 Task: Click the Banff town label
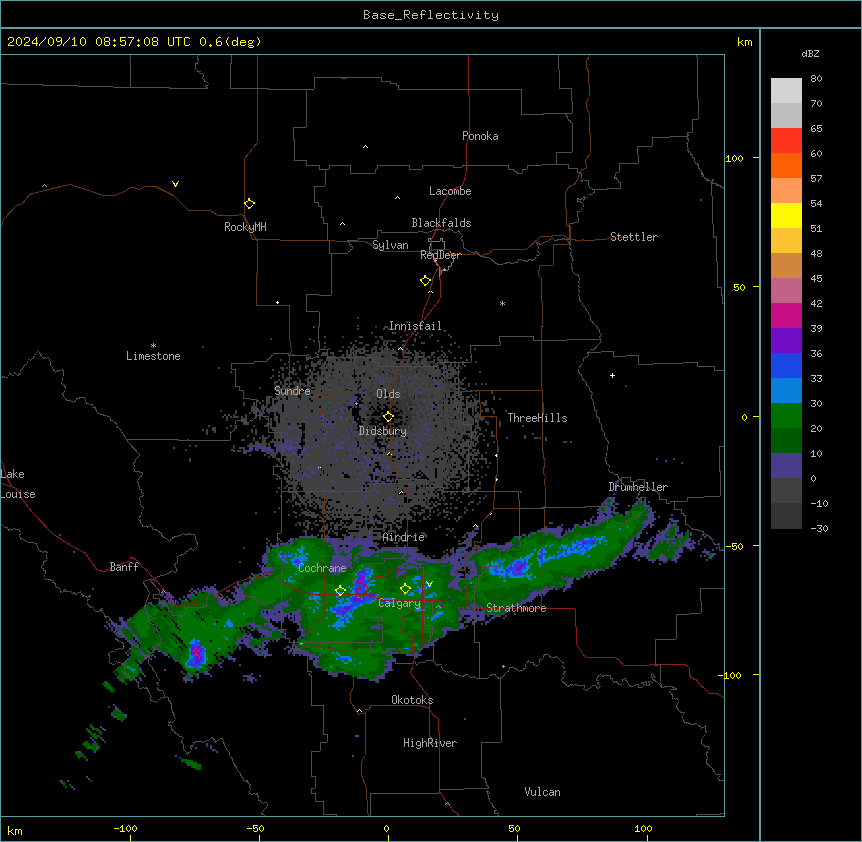tap(124, 567)
